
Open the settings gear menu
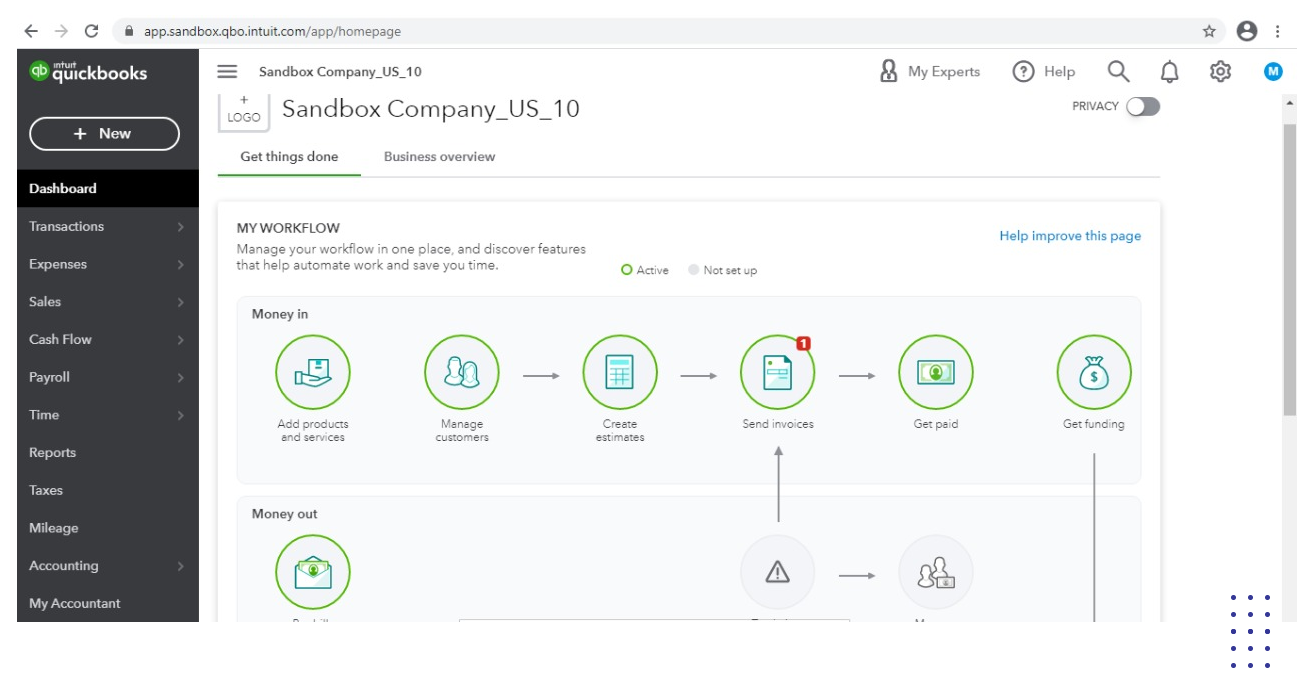click(1220, 72)
